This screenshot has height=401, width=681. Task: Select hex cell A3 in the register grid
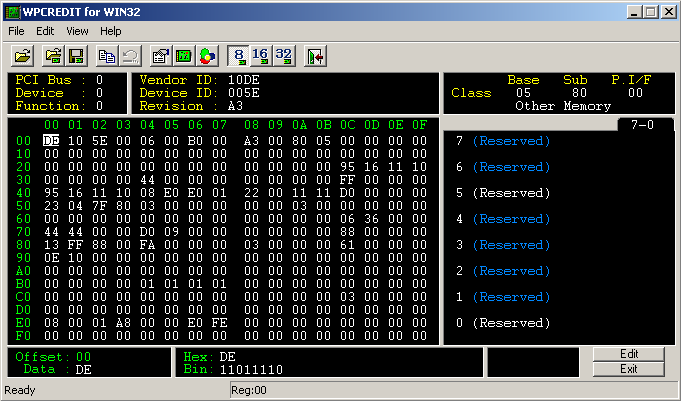tap(251, 141)
